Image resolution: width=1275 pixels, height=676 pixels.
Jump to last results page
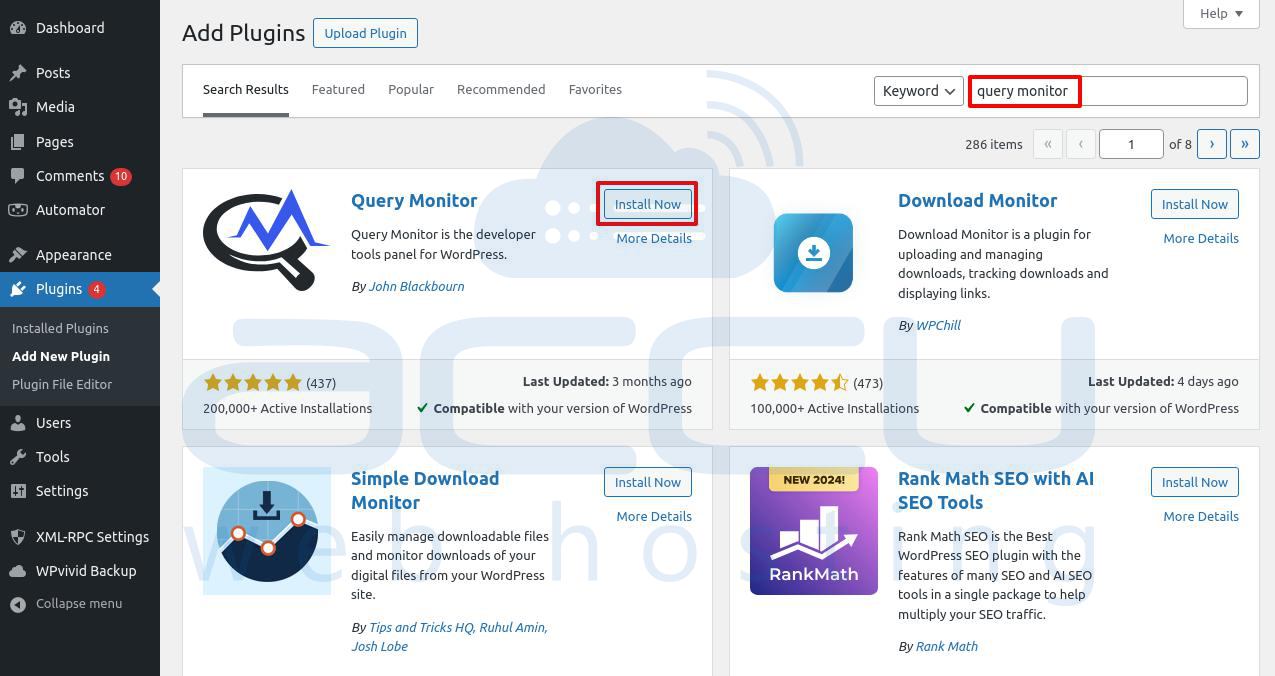click(x=1245, y=144)
